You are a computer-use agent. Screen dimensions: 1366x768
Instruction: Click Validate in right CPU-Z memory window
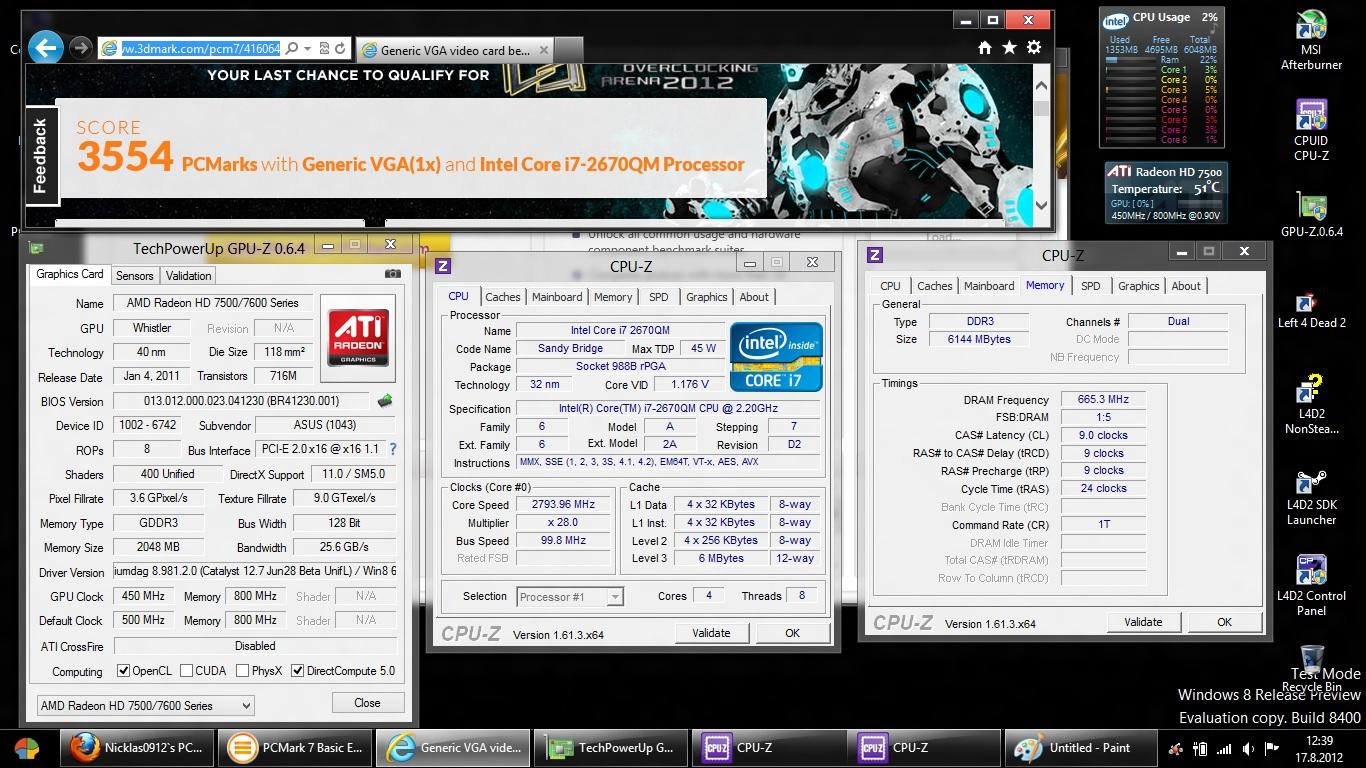pyautogui.click(x=1143, y=622)
